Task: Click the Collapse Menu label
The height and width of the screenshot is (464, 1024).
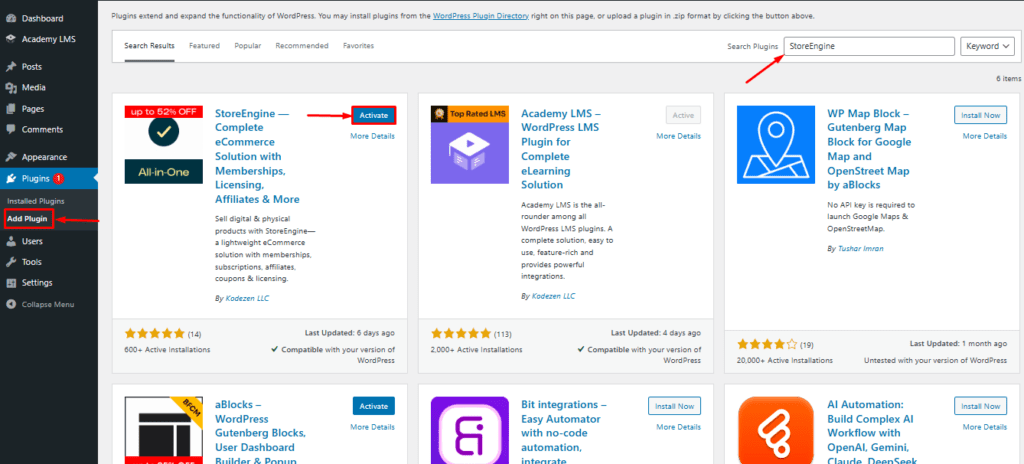Action: click(x=48, y=305)
